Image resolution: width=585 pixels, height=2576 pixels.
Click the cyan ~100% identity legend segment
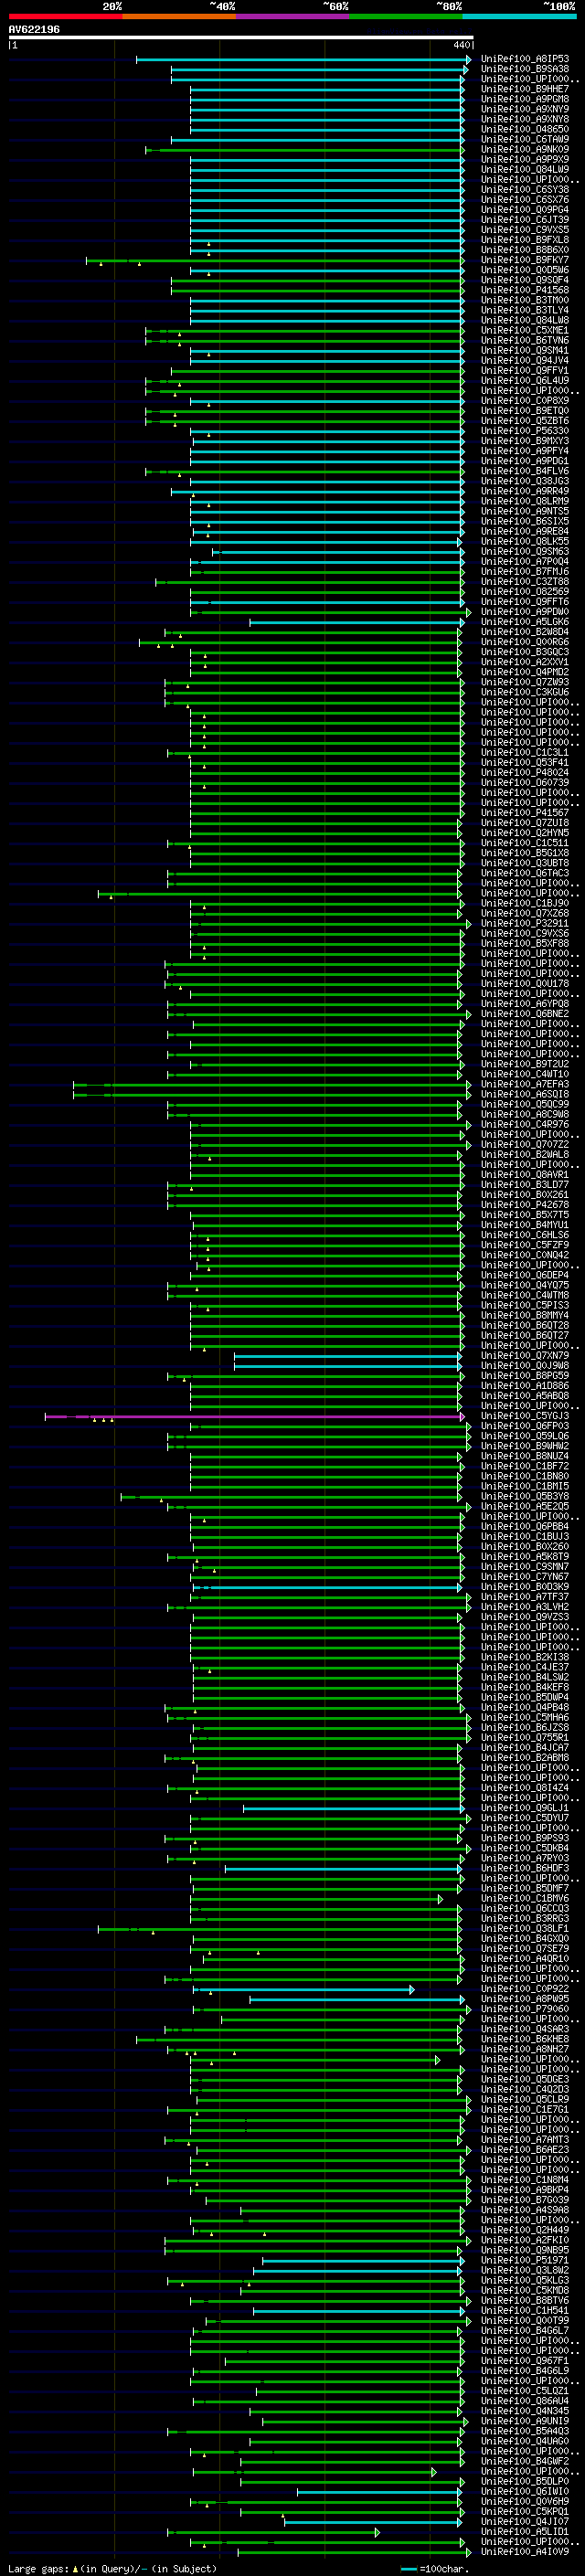pyautogui.click(x=520, y=16)
